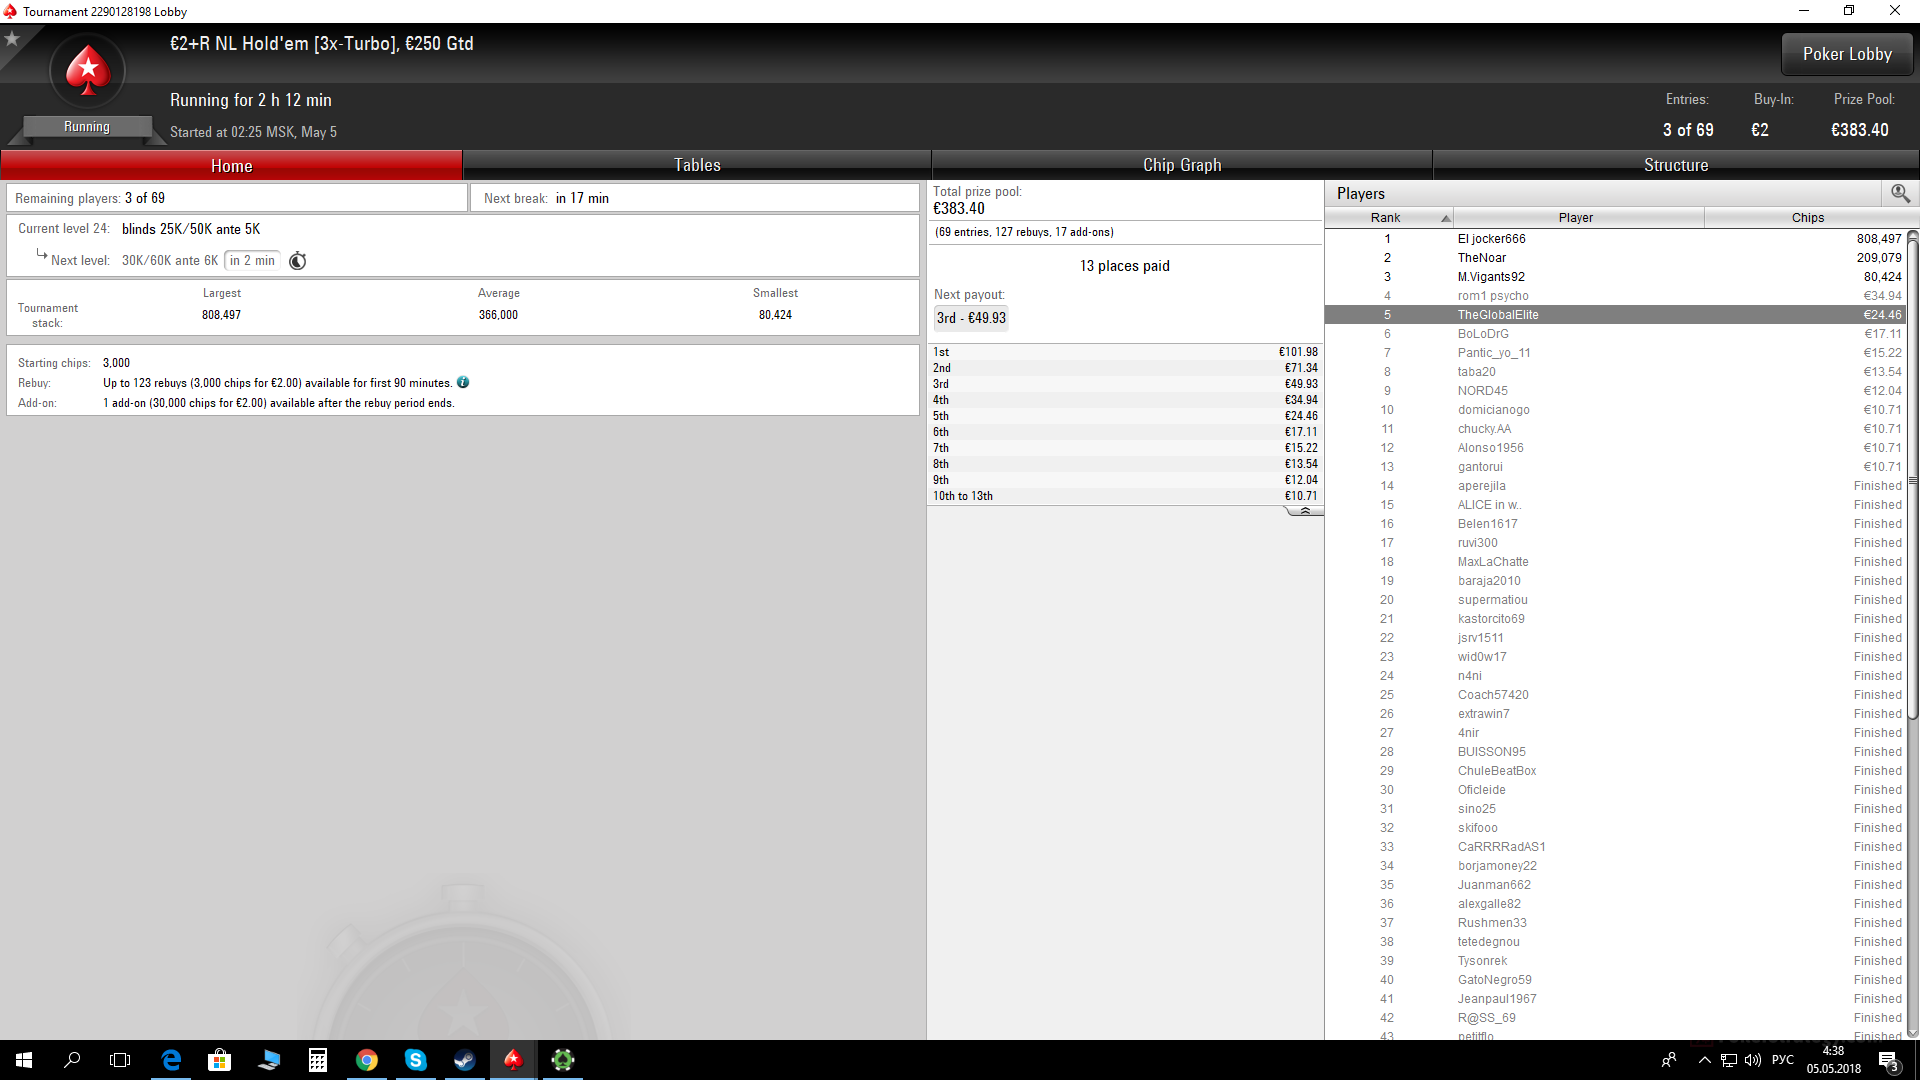Click the 3rd place next payout button
This screenshot has width=1920, height=1080.
pos(971,318)
